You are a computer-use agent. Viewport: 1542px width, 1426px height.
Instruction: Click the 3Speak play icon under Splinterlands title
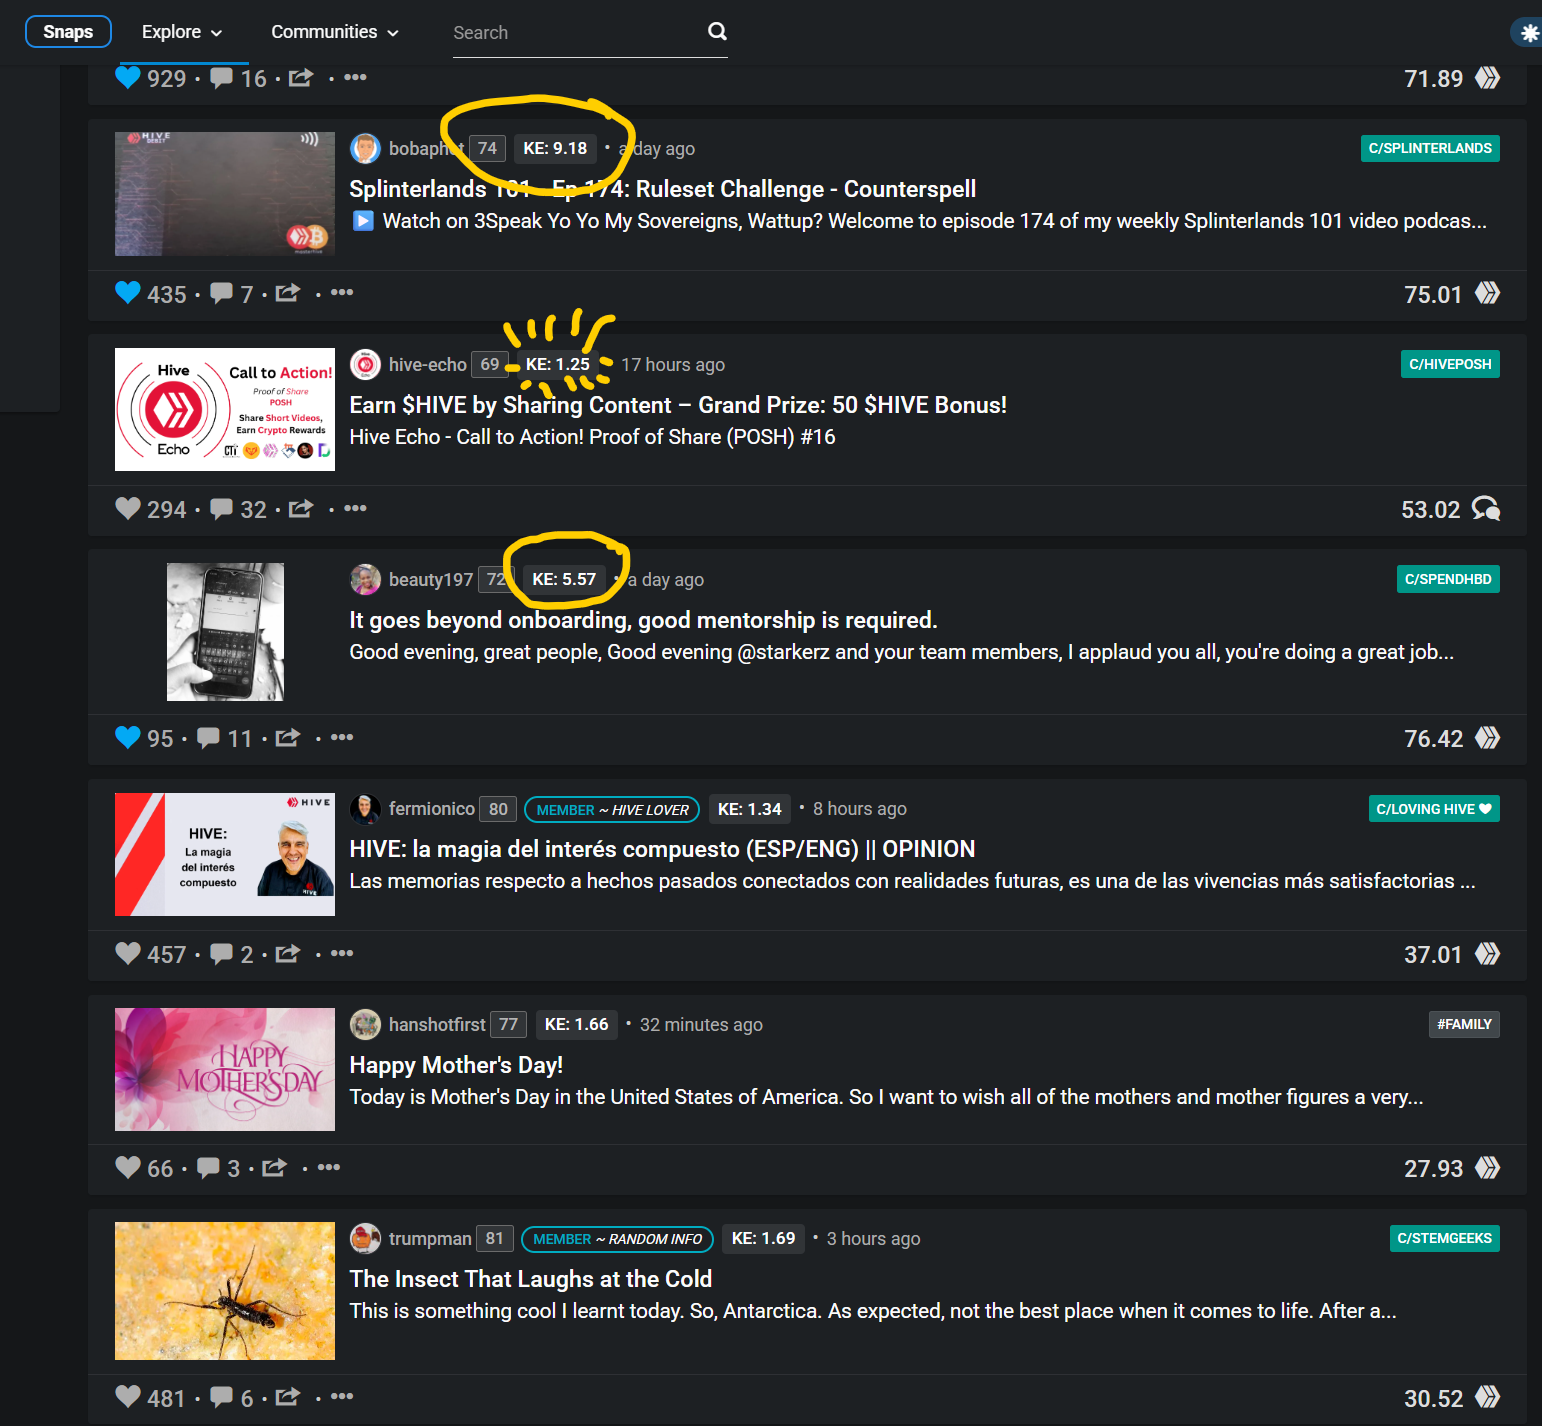click(363, 221)
